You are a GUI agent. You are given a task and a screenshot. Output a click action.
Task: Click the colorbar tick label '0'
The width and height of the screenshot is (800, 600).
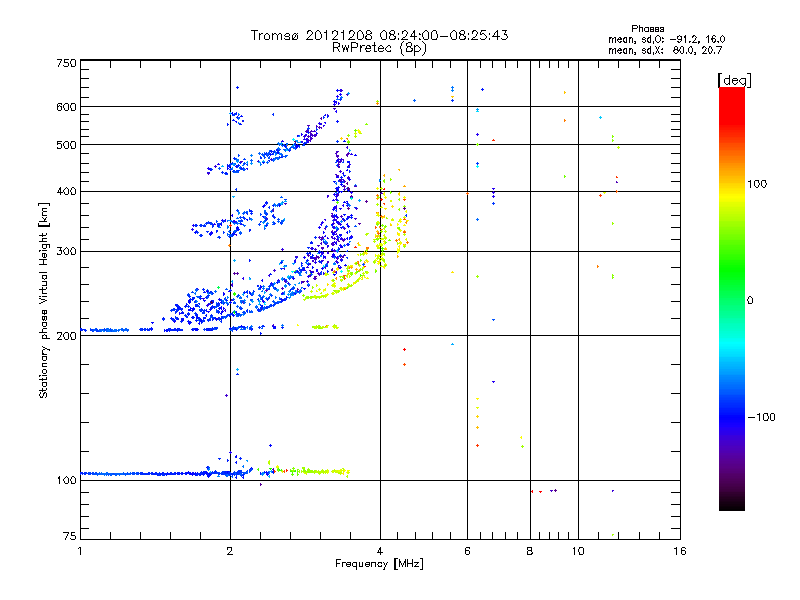point(749,301)
